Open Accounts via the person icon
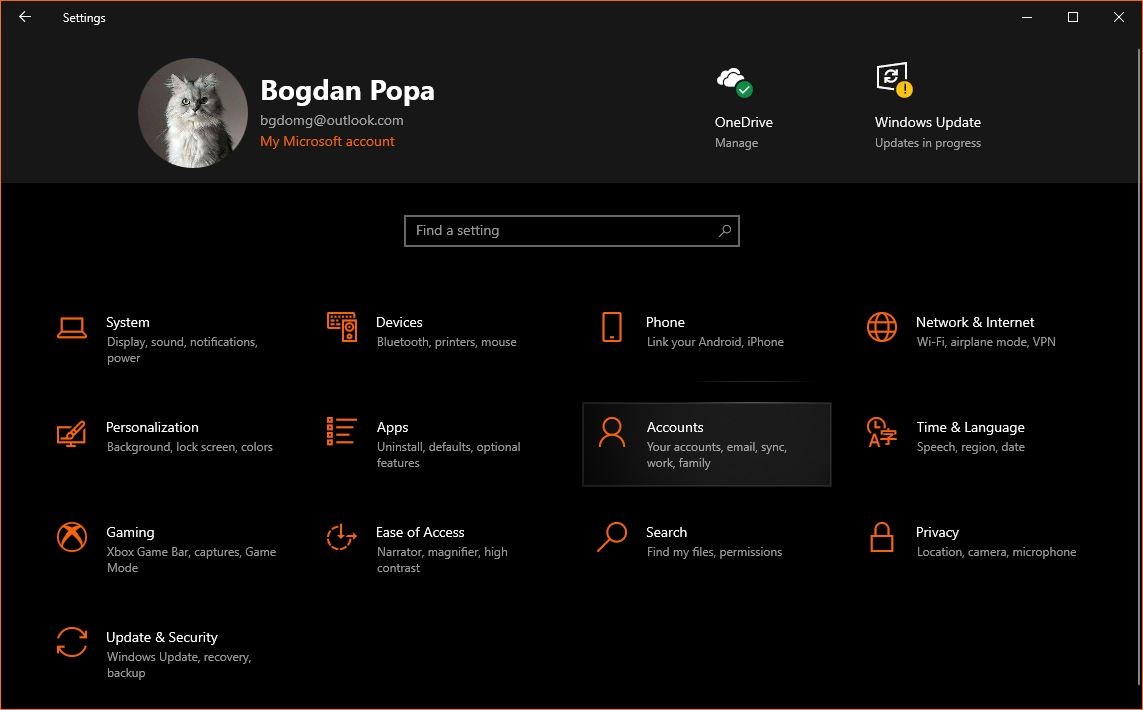 611,432
